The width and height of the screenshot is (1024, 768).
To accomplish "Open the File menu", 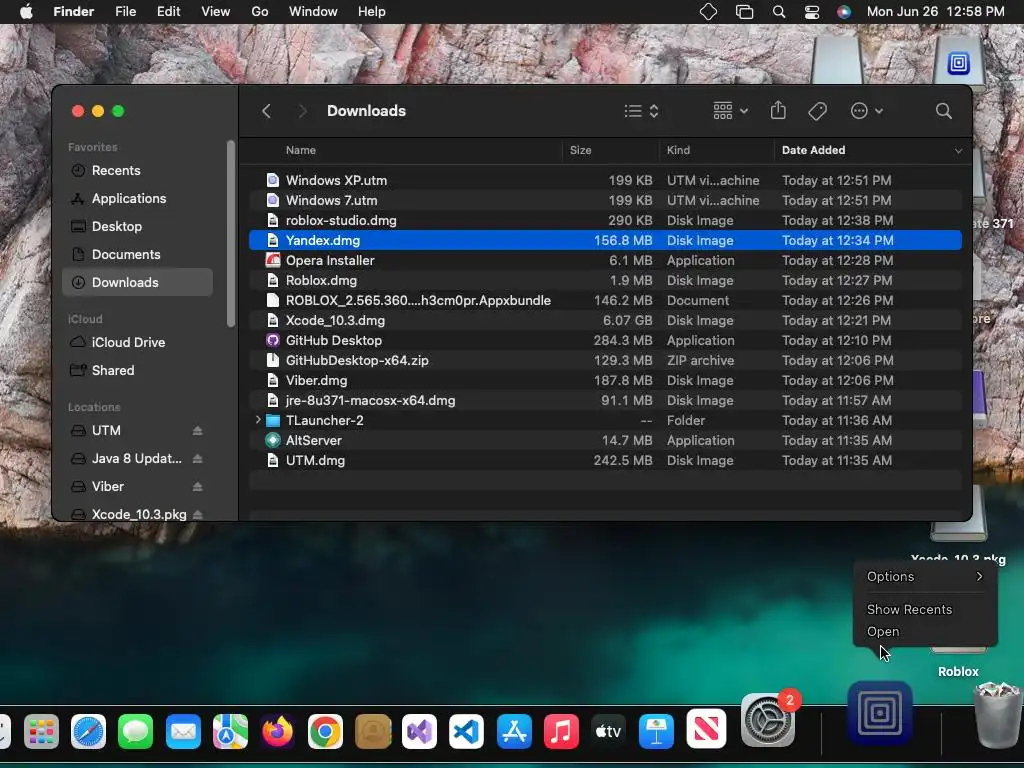I will (x=125, y=12).
